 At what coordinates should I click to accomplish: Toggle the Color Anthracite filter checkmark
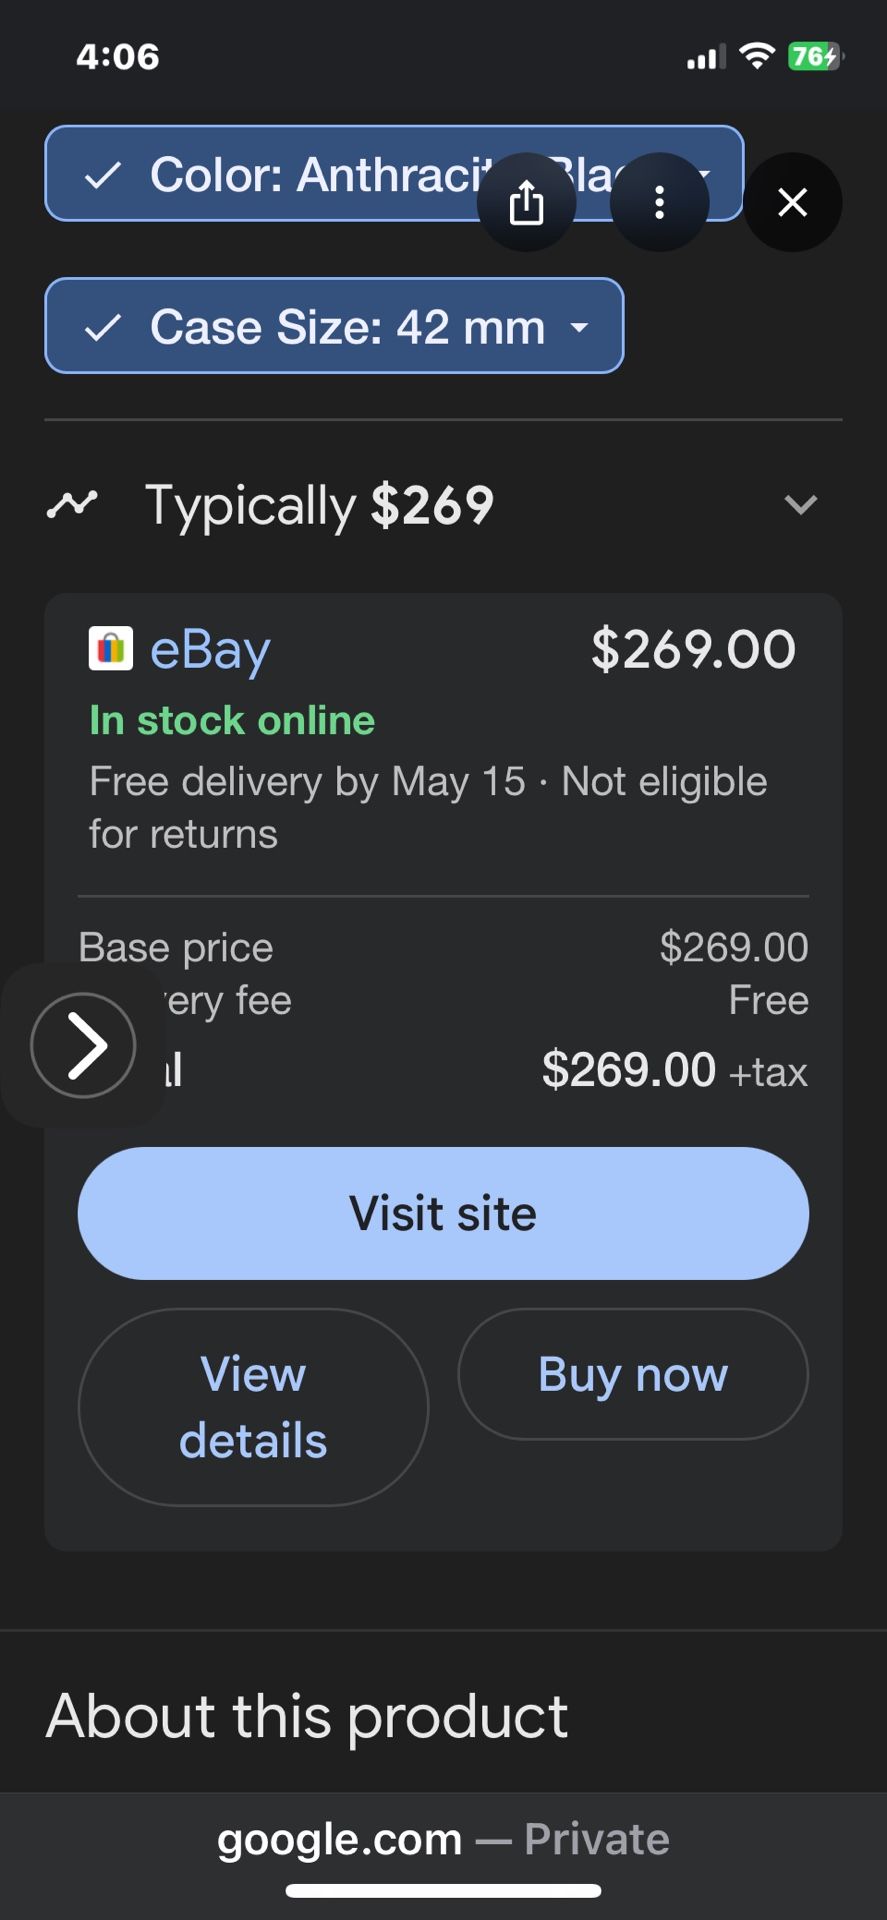click(x=103, y=176)
